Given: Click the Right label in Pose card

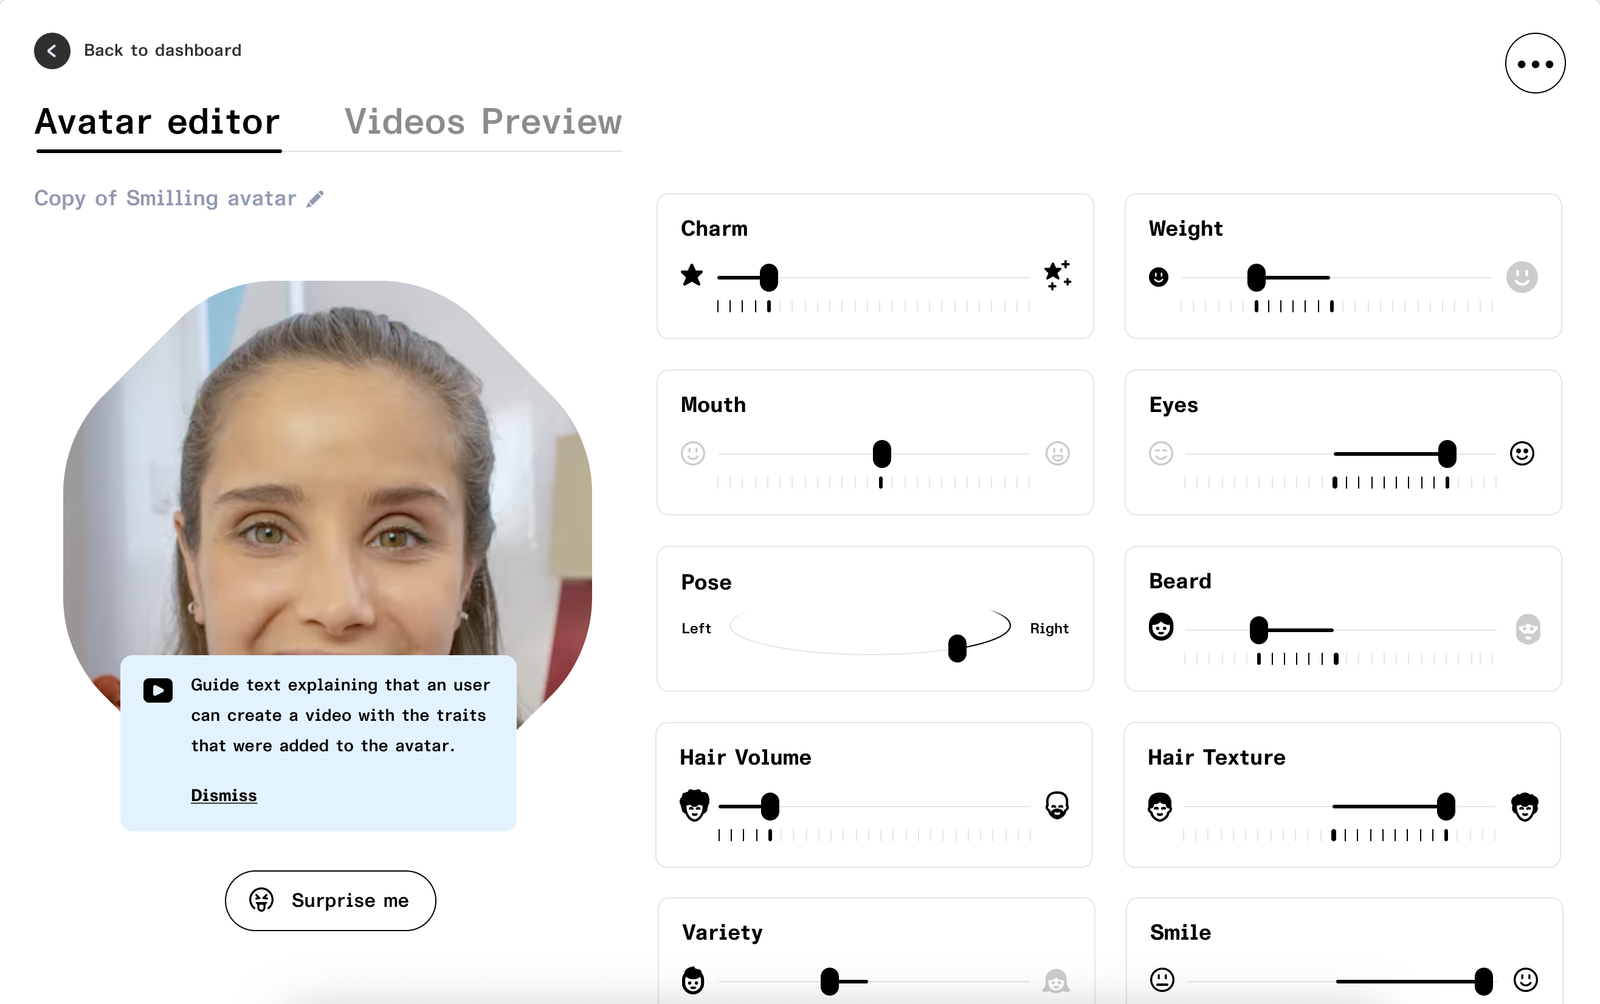Looking at the screenshot, I should (1049, 629).
